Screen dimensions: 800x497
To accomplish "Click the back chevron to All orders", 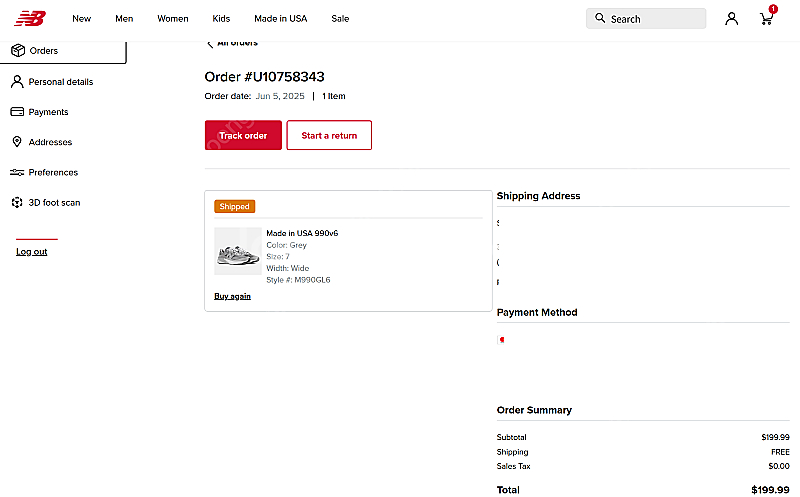I will click(x=210, y=44).
